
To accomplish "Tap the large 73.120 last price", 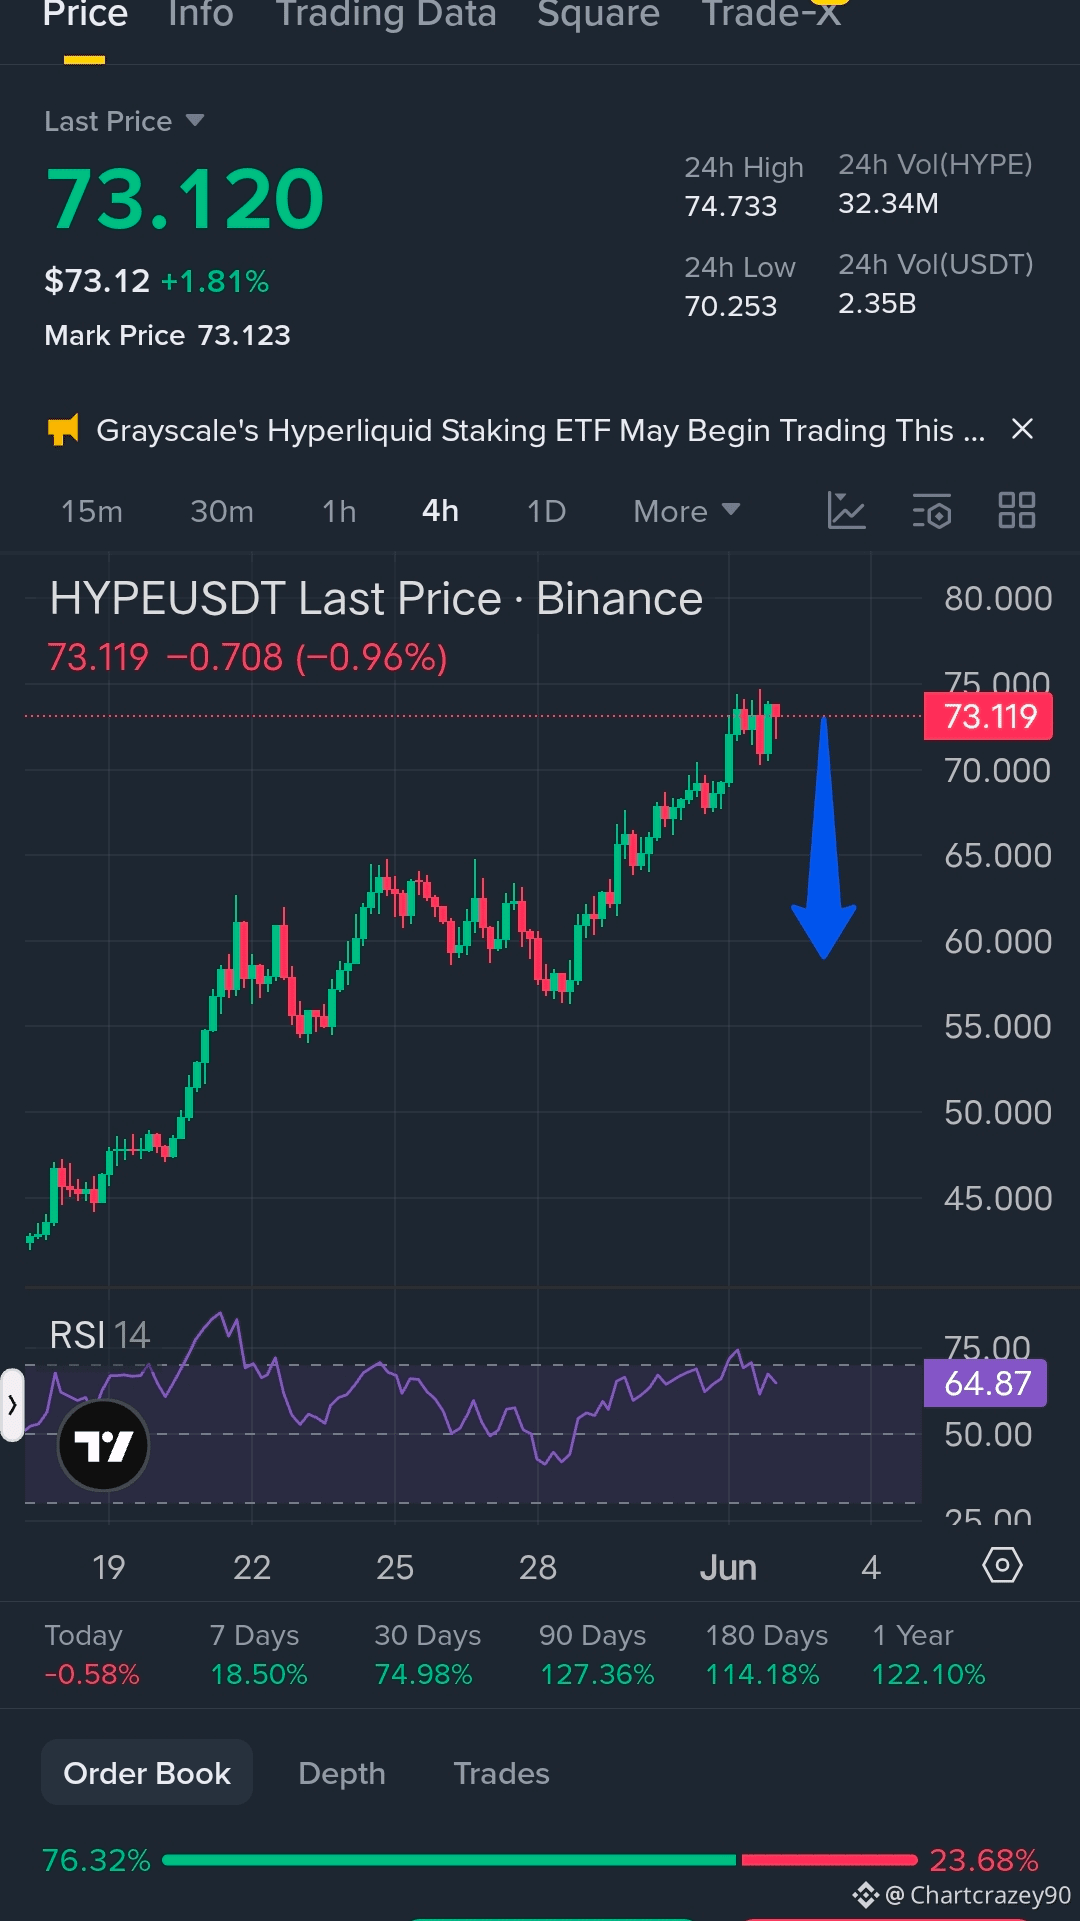I will click(185, 199).
